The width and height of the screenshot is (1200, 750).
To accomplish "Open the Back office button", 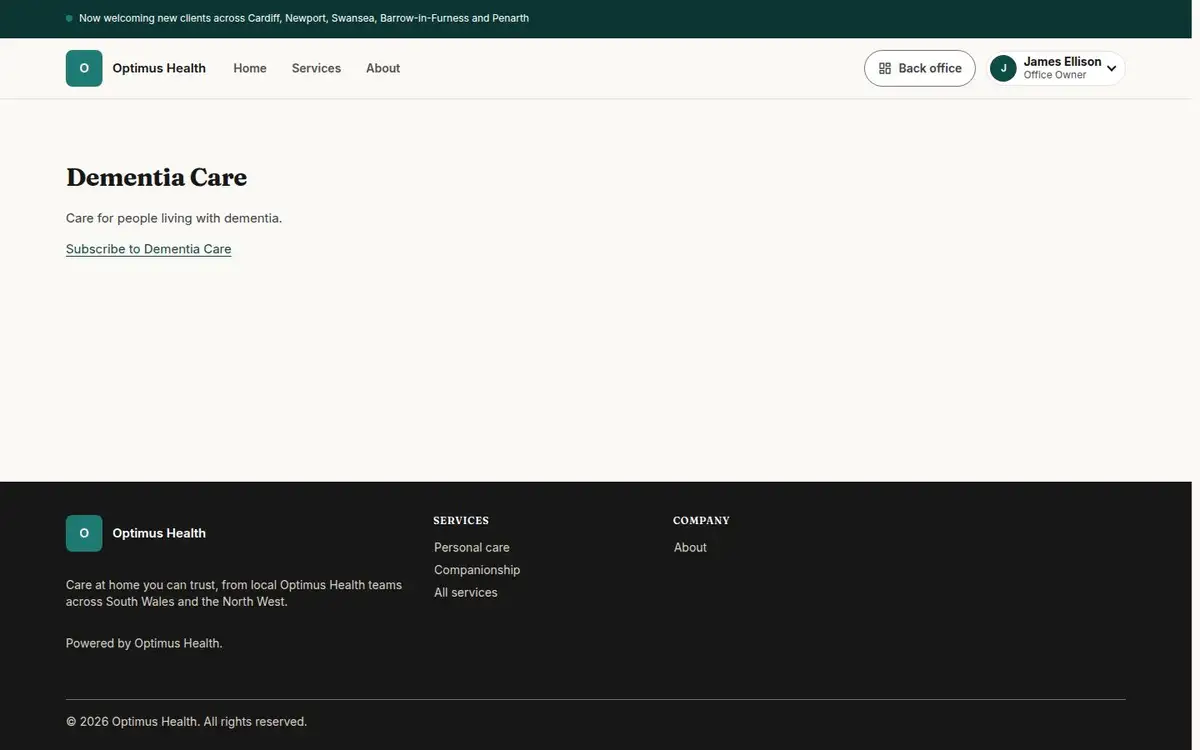I will pos(920,68).
